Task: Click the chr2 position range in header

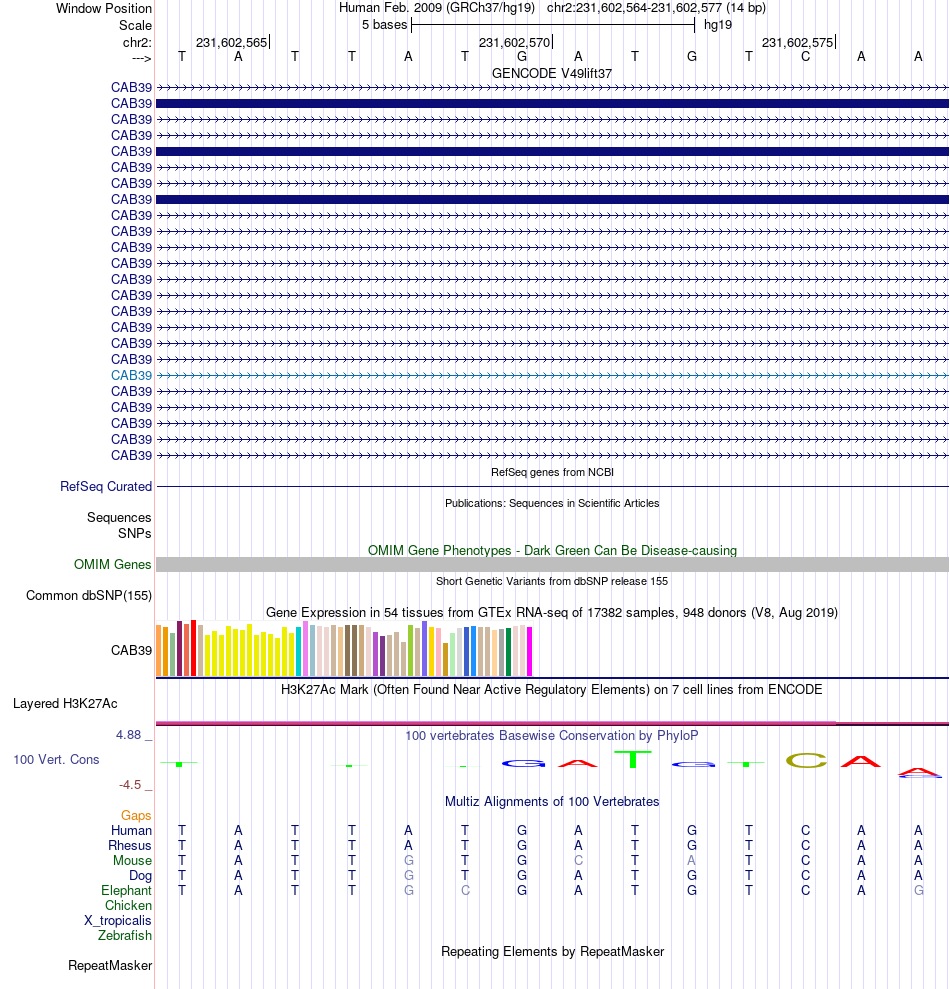Action: (x=656, y=8)
